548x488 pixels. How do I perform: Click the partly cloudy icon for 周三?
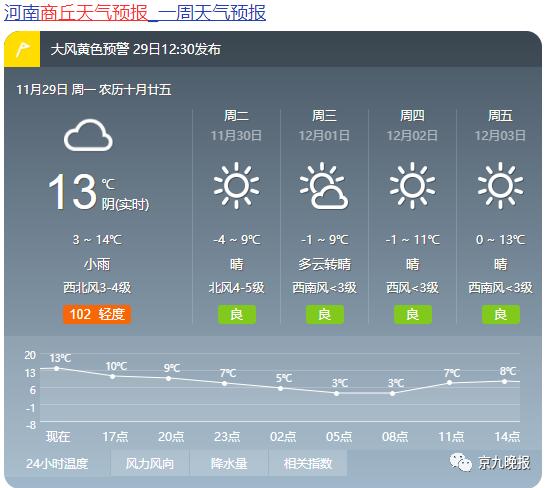[x=324, y=185]
